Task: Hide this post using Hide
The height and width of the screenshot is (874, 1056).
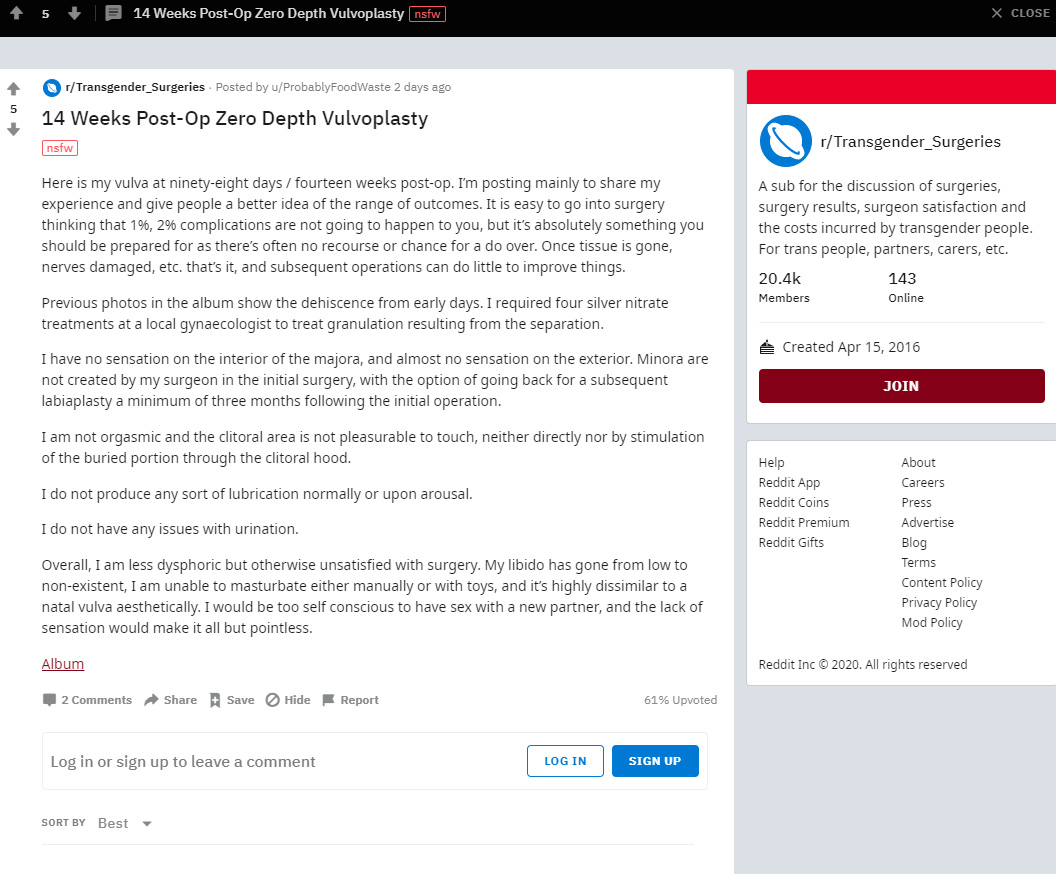Action: pos(288,700)
